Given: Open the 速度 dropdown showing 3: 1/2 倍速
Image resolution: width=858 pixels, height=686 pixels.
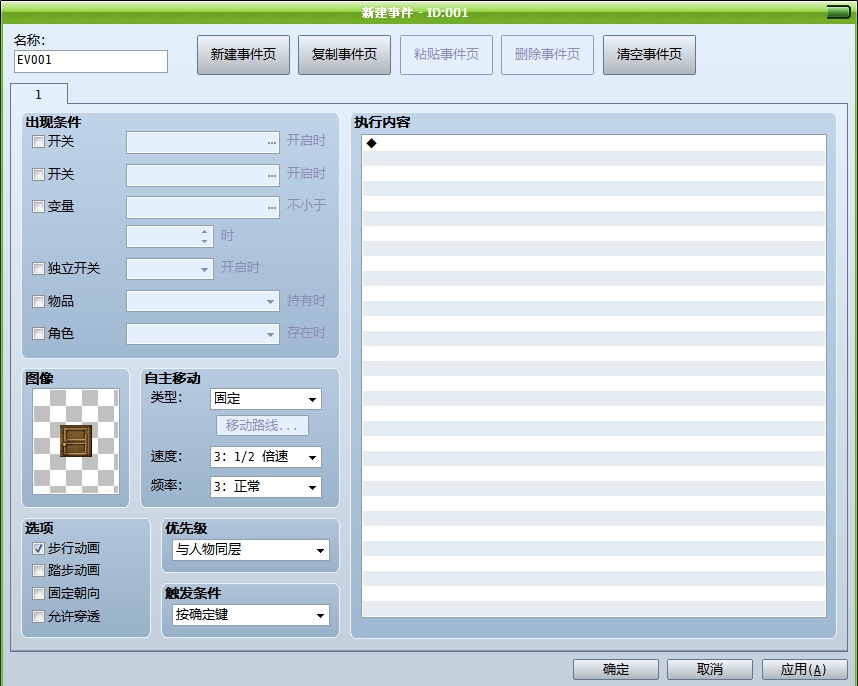Looking at the screenshot, I should click(x=265, y=457).
